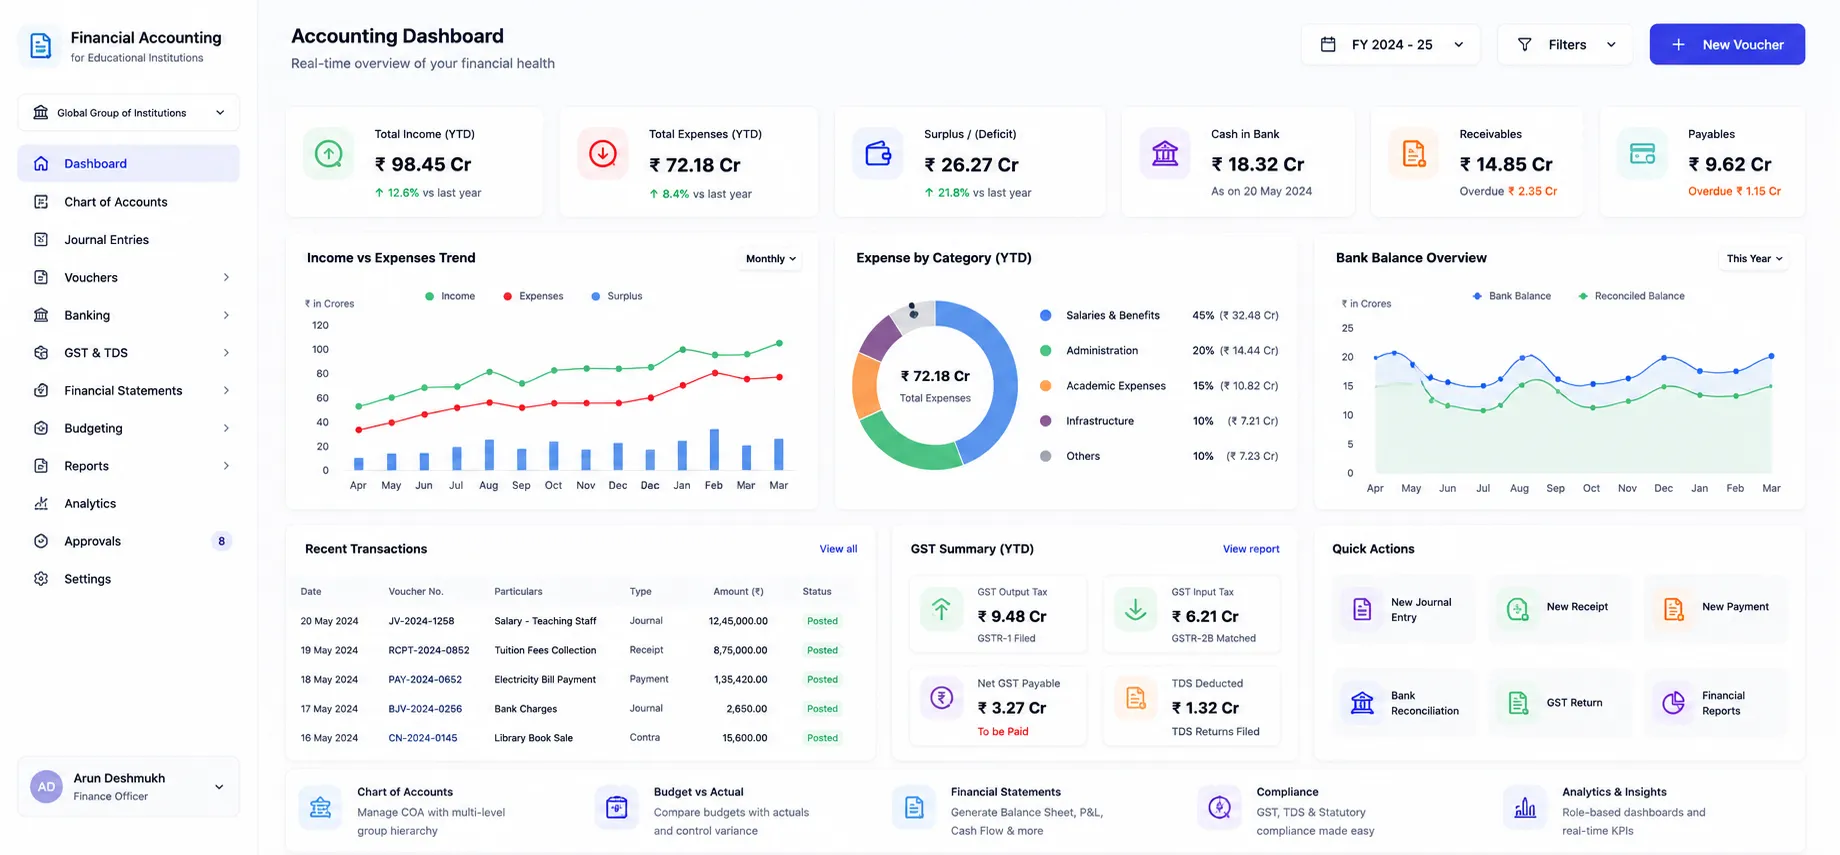
Task: Expand the GST & TDS sidebar chevron
Action: point(226,353)
